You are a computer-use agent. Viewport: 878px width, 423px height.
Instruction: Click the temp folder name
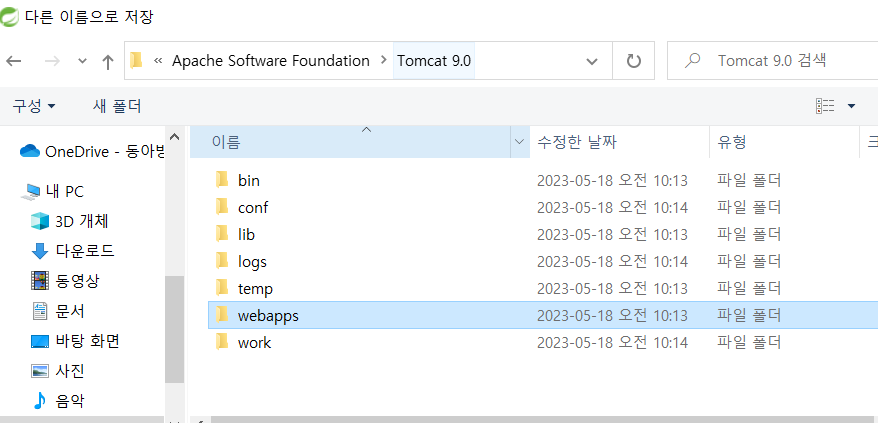click(255, 289)
